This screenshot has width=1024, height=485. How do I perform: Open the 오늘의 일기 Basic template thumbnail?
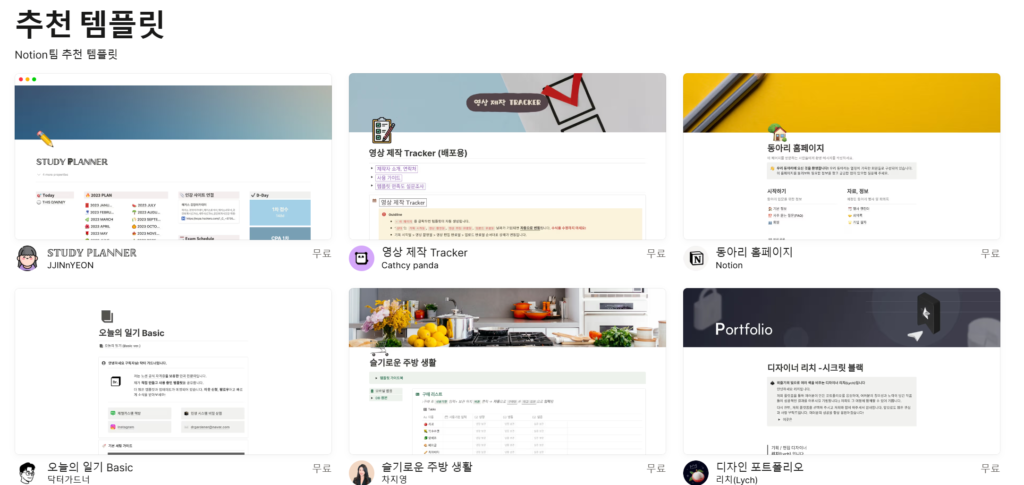point(173,371)
